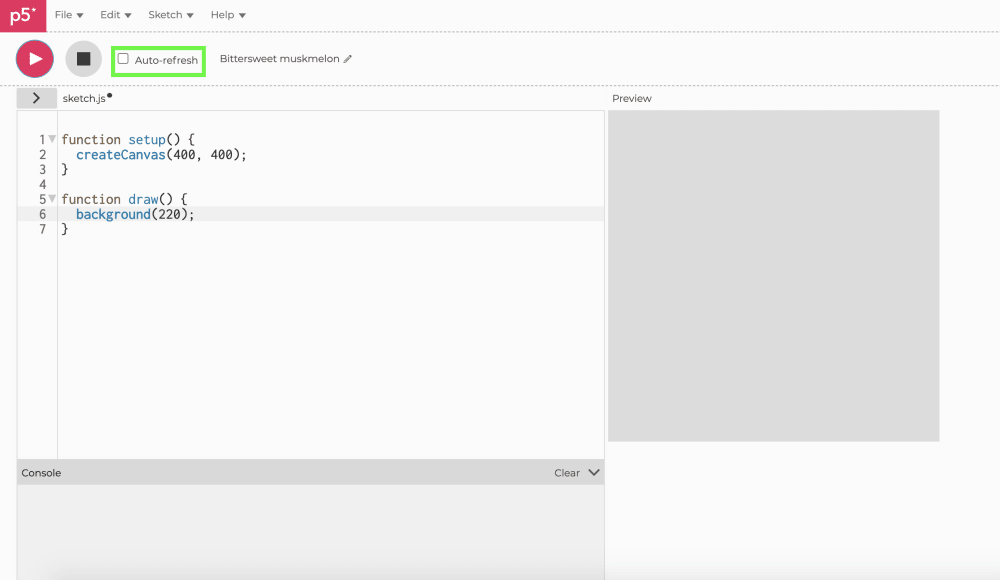Click the function setup() line

128,140
